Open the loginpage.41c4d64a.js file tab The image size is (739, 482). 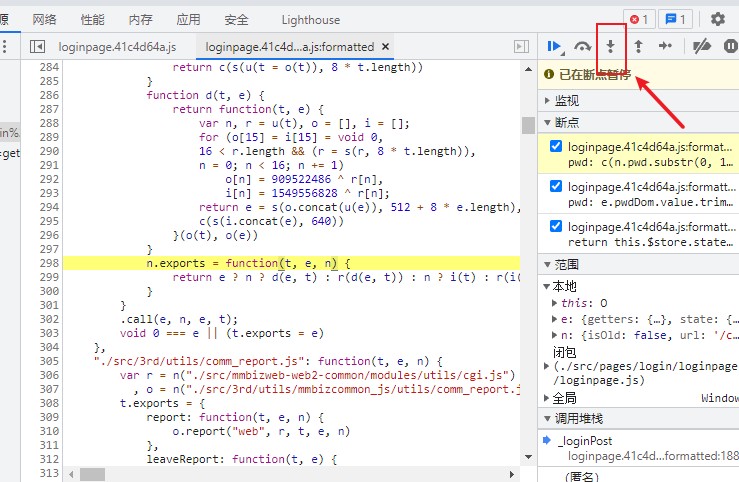point(117,47)
